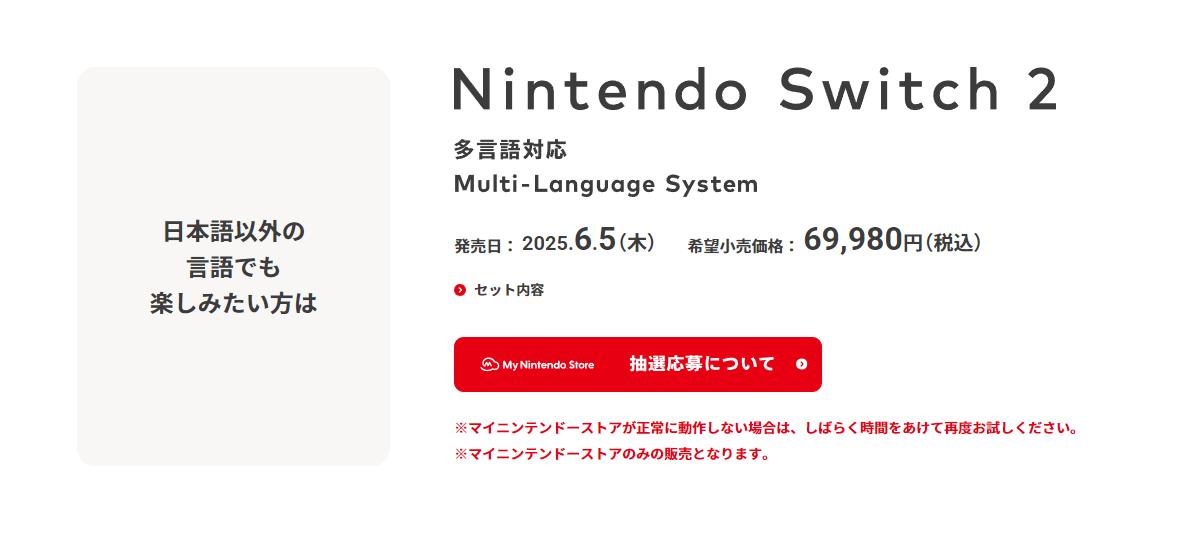
Task: Click the numeral 2 in the heading
Action: 1041,91
